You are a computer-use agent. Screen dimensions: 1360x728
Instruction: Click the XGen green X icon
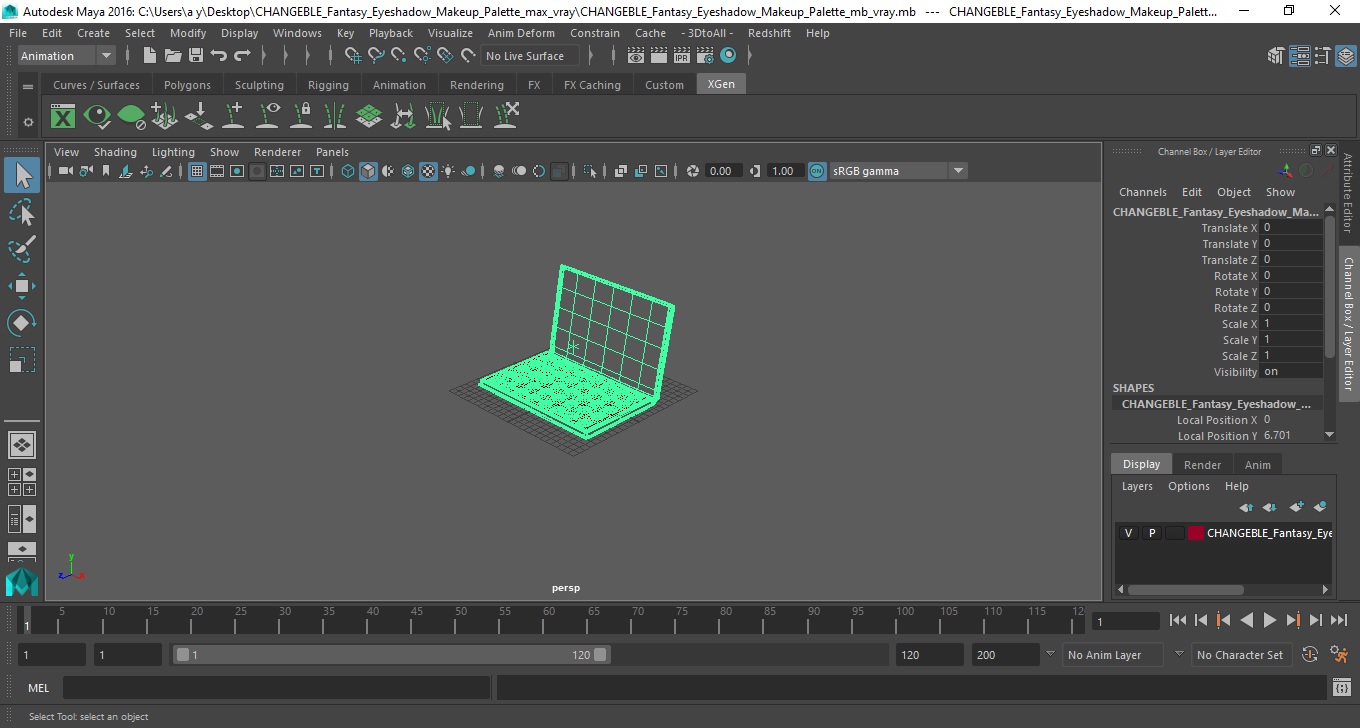(63, 116)
